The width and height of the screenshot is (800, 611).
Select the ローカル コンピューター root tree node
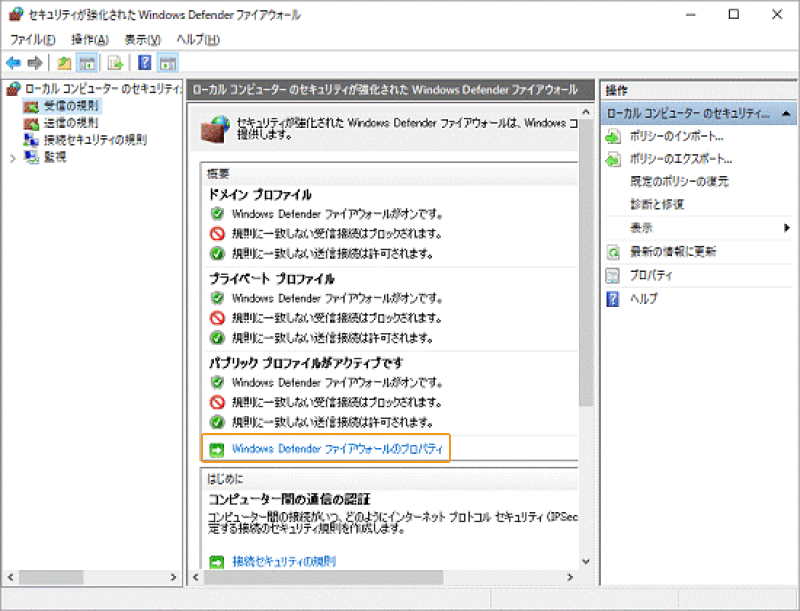click(103, 89)
